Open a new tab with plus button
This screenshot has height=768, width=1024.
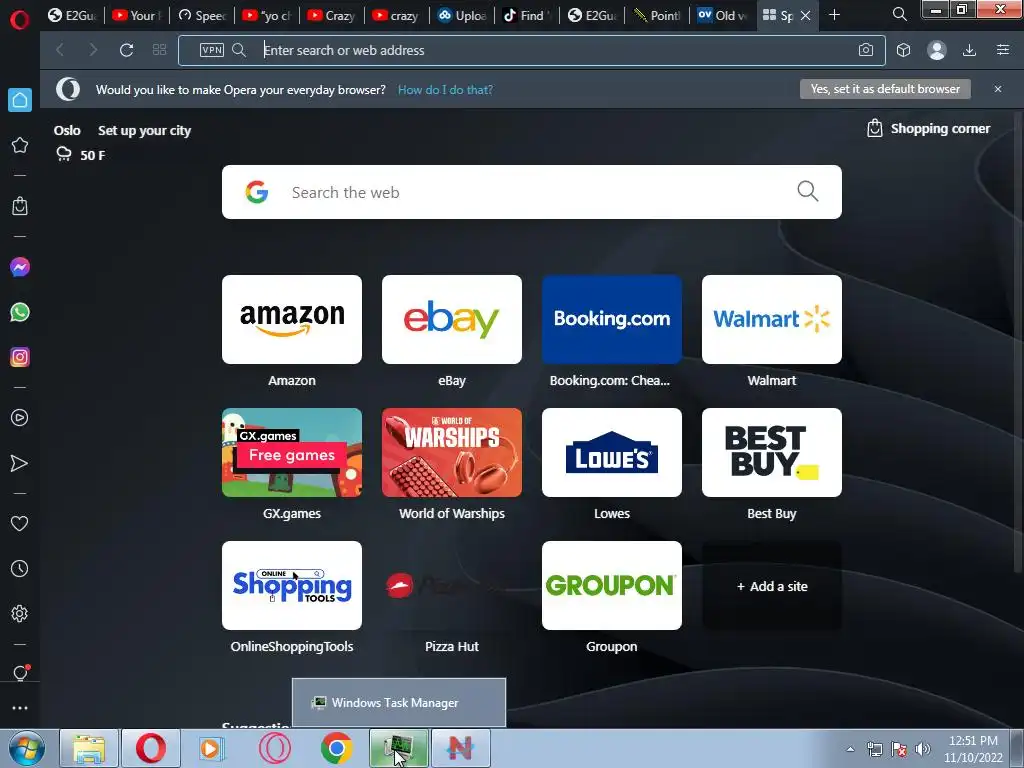(834, 15)
